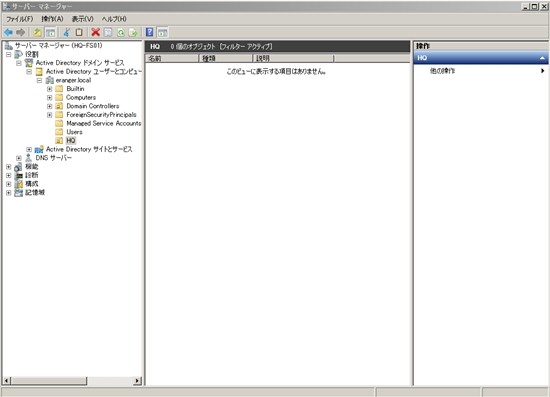
Task: Expand the Builtin folder
Action: pyautogui.click(x=49, y=89)
